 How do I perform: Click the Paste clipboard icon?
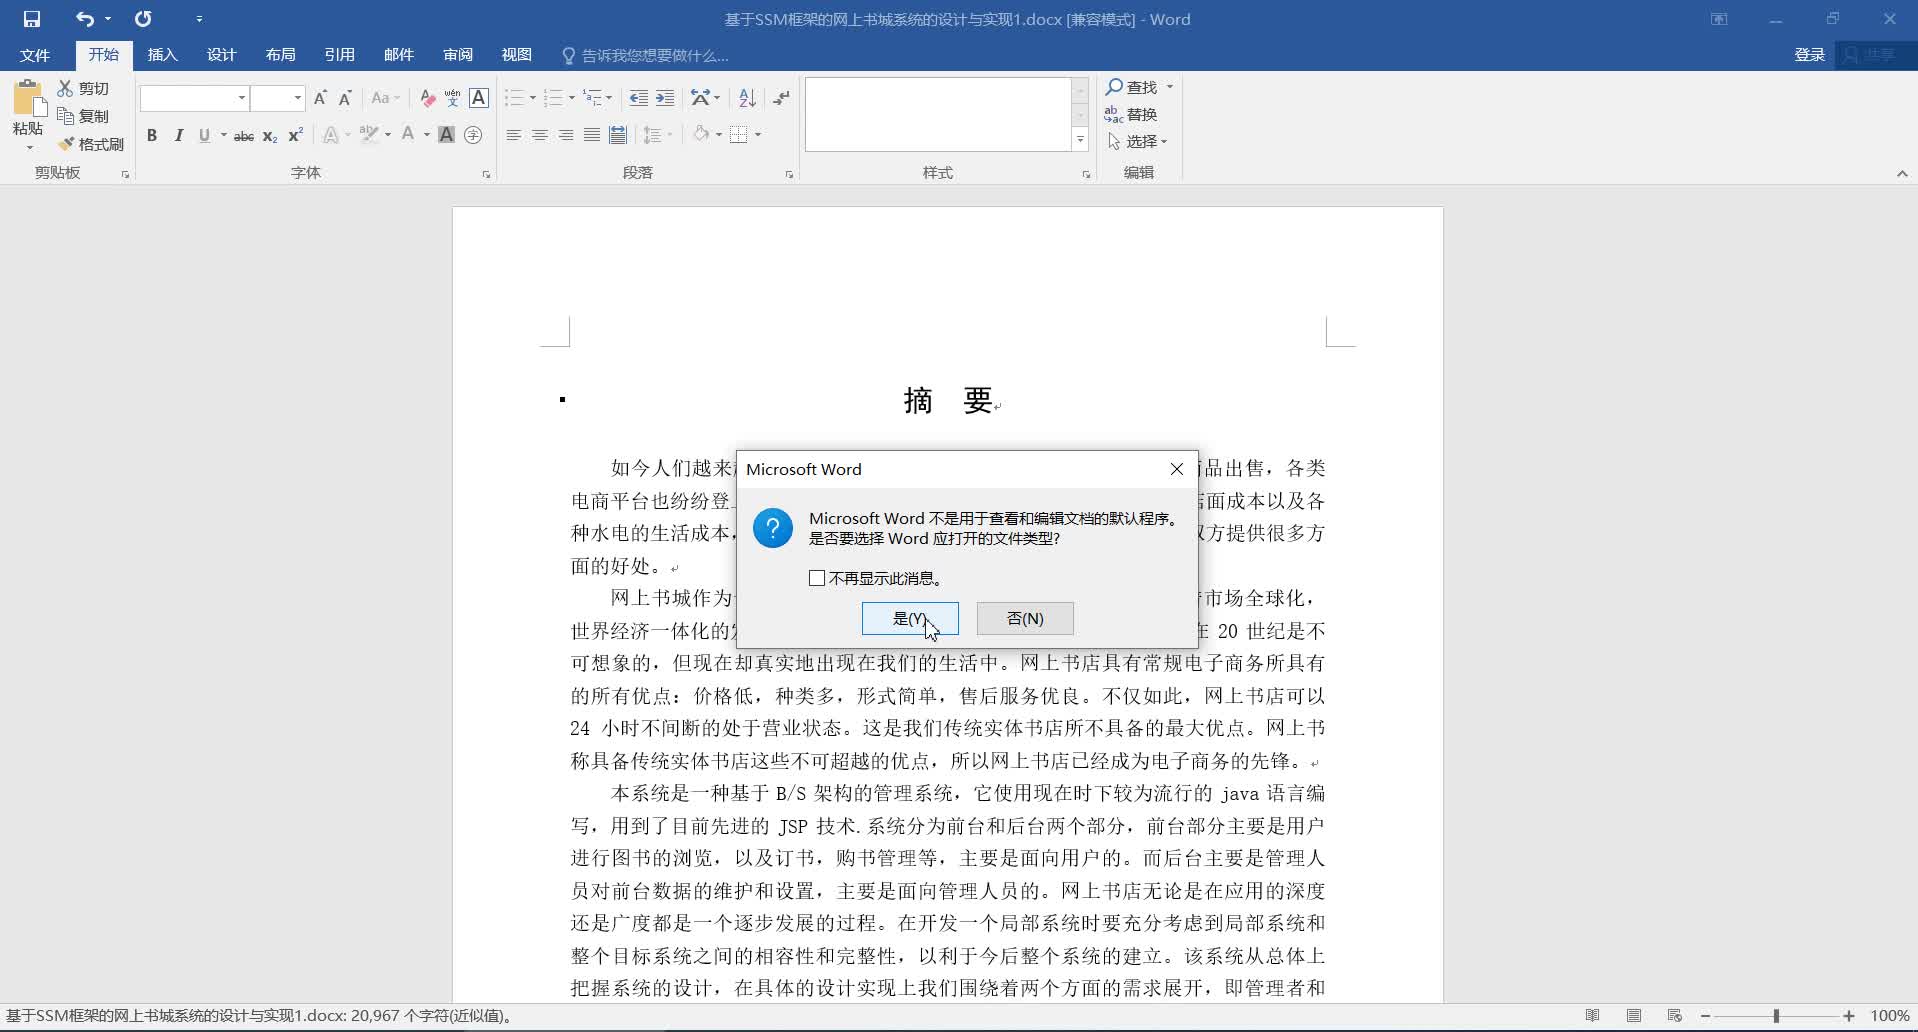(29, 98)
